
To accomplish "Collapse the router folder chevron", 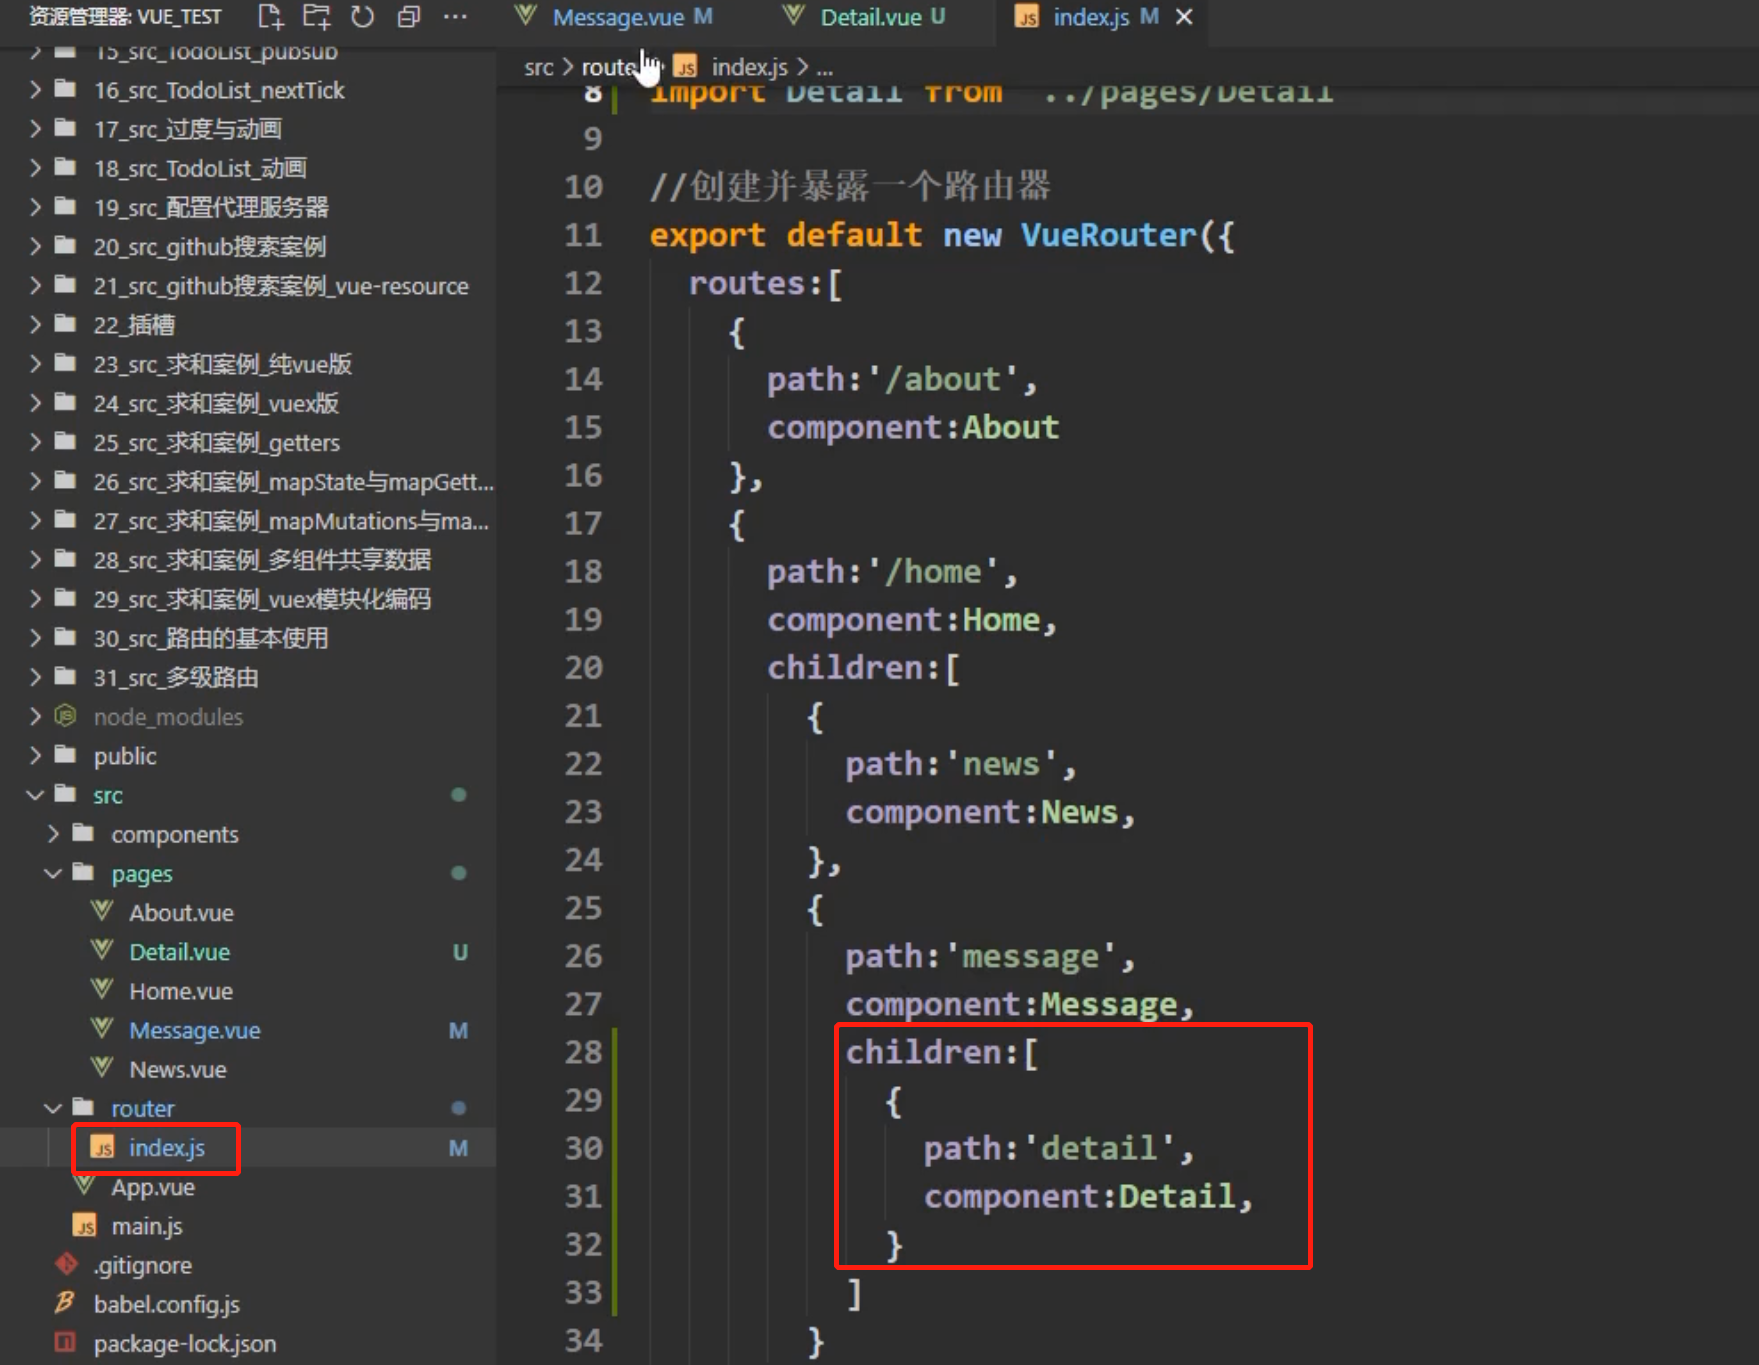I will point(54,1108).
